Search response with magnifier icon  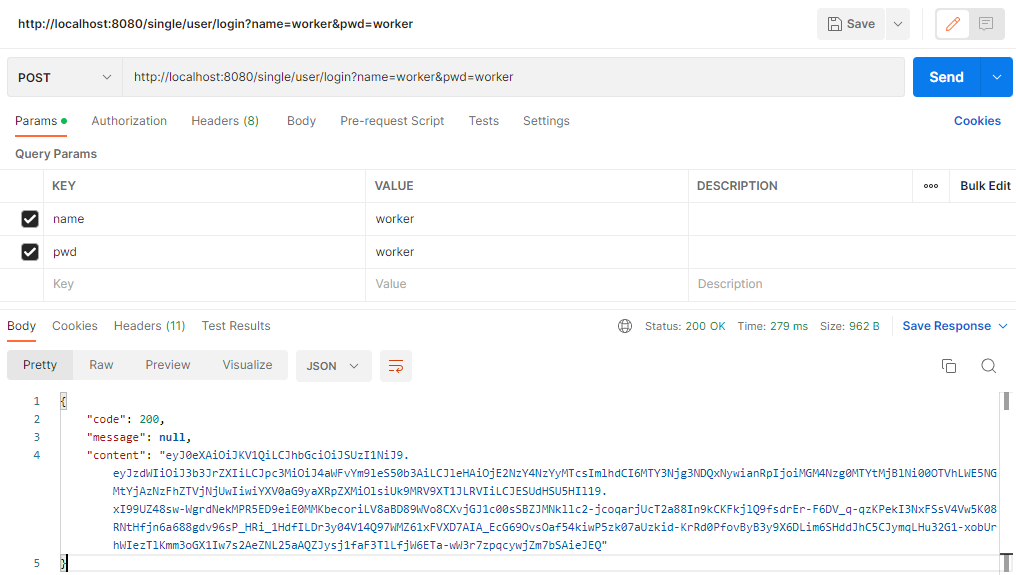click(x=988, y=366)
